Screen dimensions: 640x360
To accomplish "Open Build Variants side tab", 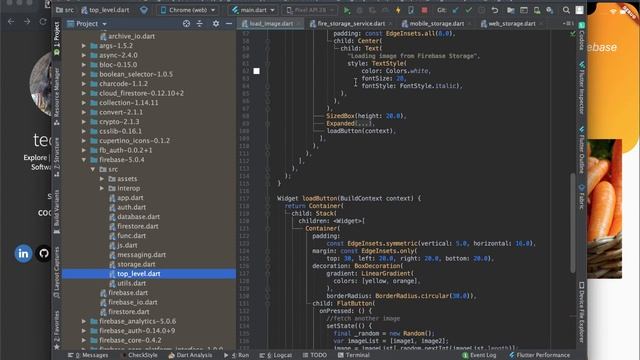I will tap(57, 211).
